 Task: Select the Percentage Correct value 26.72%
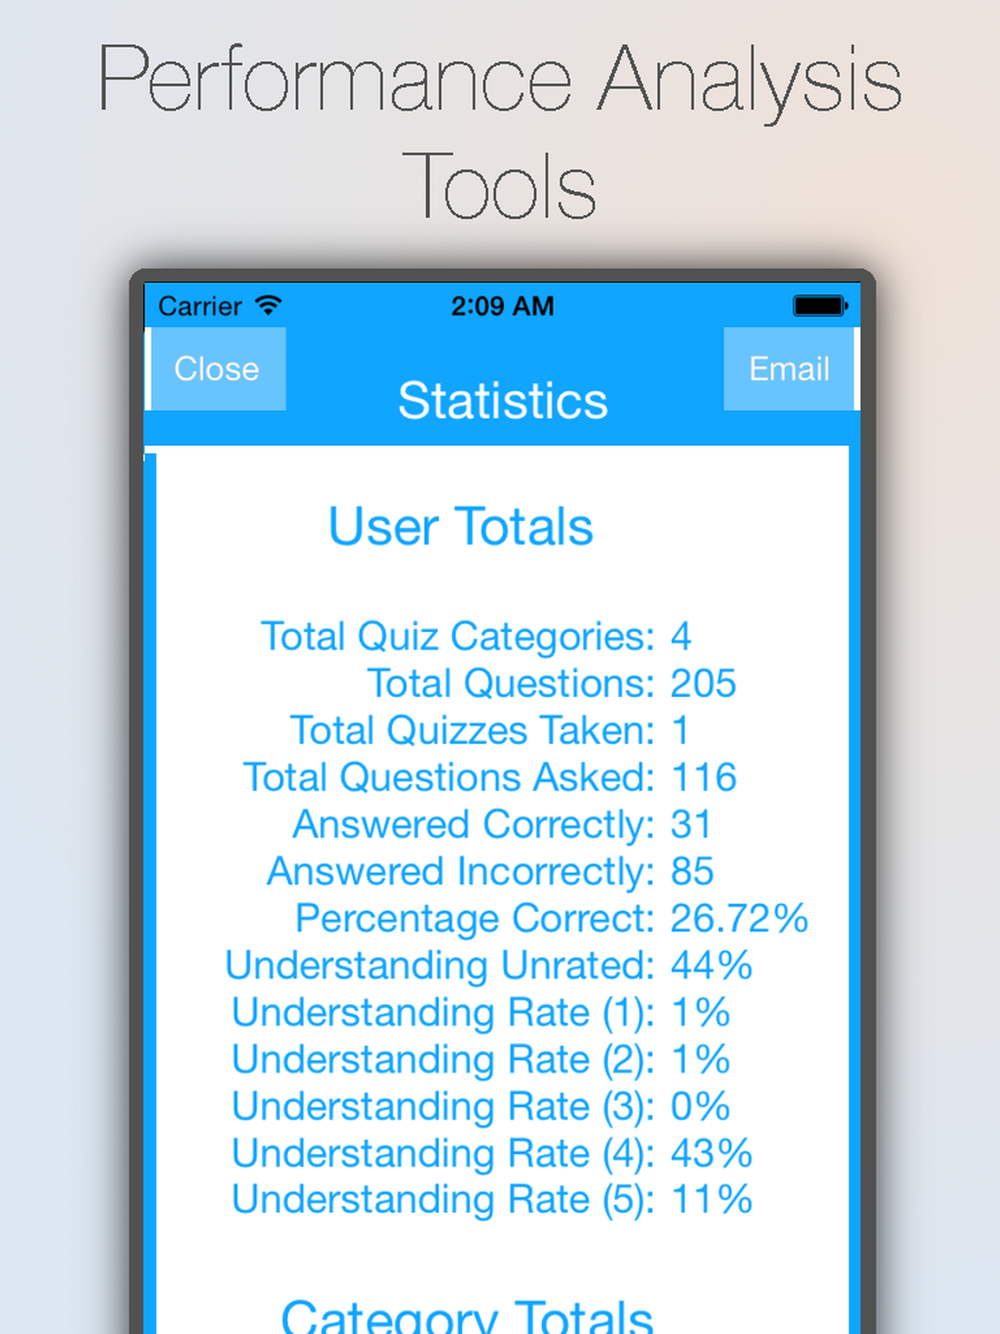[739, 919]
